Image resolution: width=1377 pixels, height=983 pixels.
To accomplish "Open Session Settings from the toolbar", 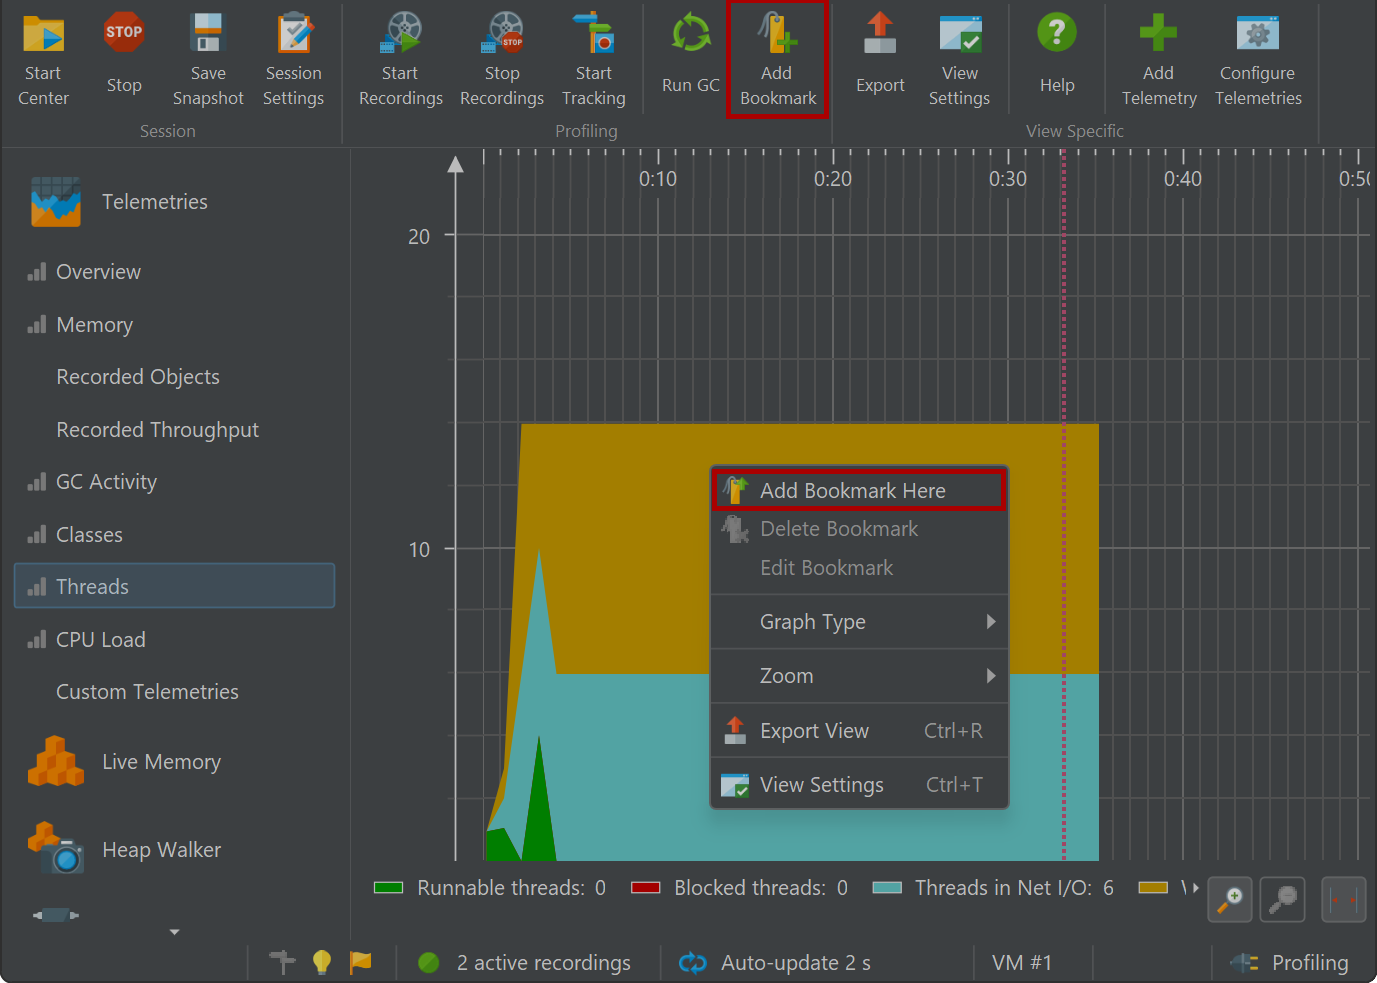I will [x=293, y=35].
